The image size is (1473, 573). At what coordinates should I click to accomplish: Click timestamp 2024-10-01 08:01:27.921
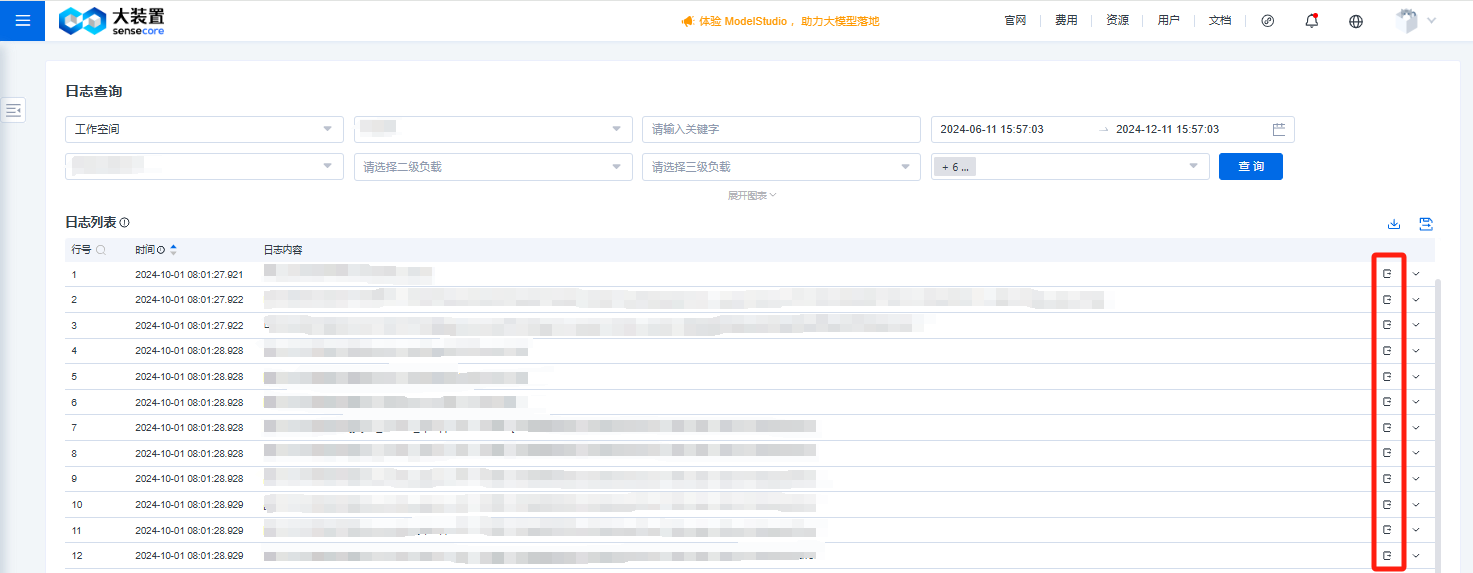point(189,274)
